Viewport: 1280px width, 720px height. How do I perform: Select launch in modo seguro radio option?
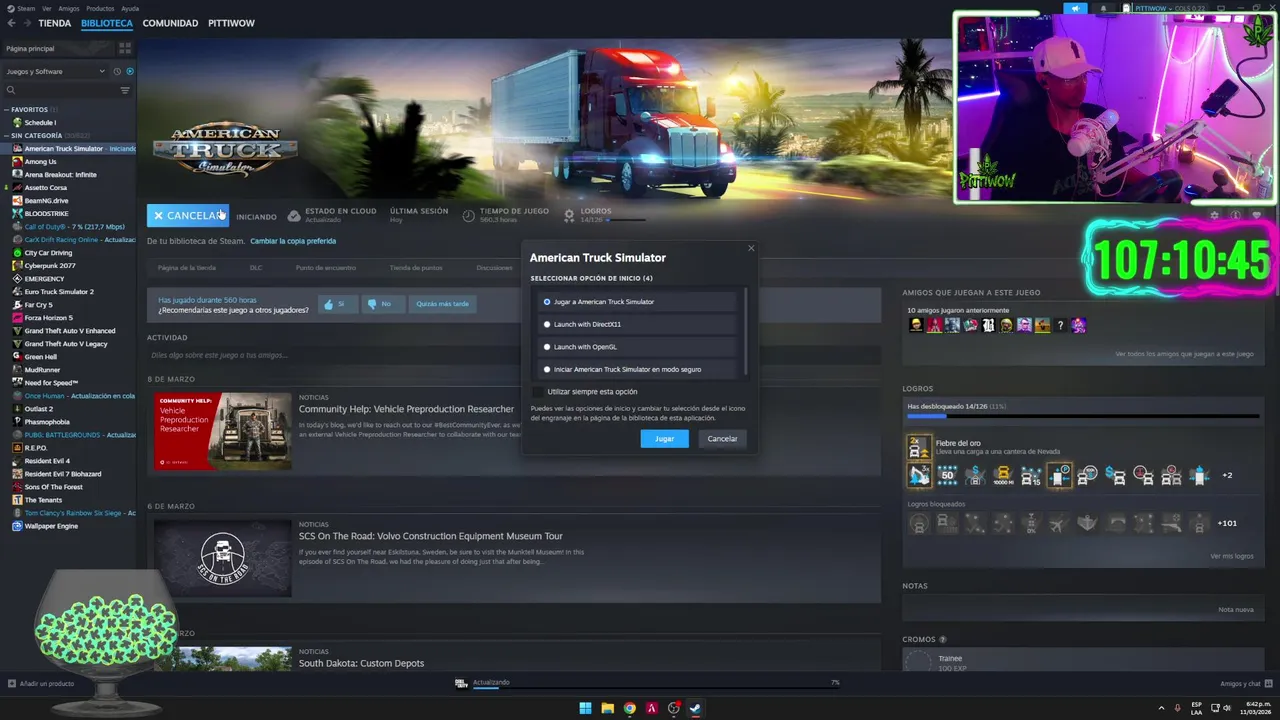click(x=547, y=370)
